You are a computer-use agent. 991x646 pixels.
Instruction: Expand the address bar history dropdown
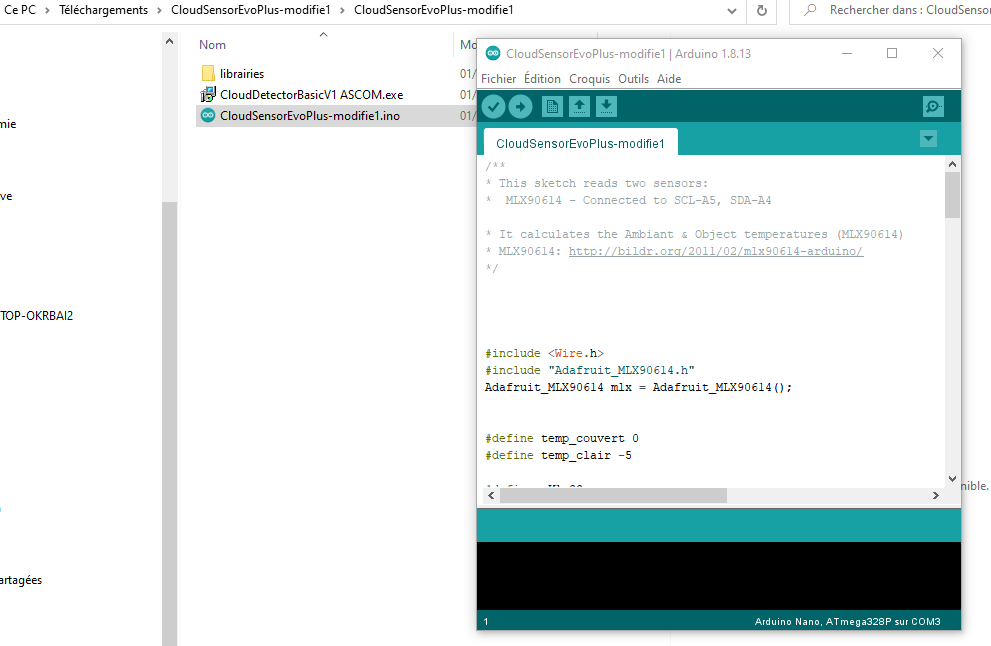tap(732, 11)
